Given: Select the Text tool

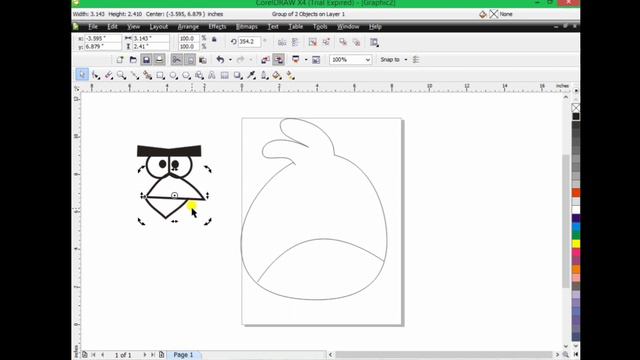Looking at the screenshot, I should (212, 75).
